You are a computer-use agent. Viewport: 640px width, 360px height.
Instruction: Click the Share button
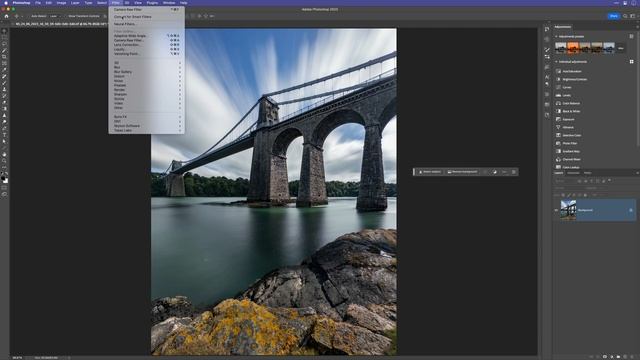[x=613, y=16]
